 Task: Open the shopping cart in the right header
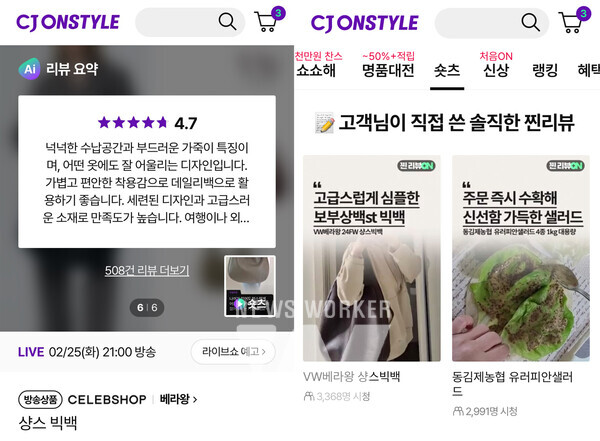[574, 20]
